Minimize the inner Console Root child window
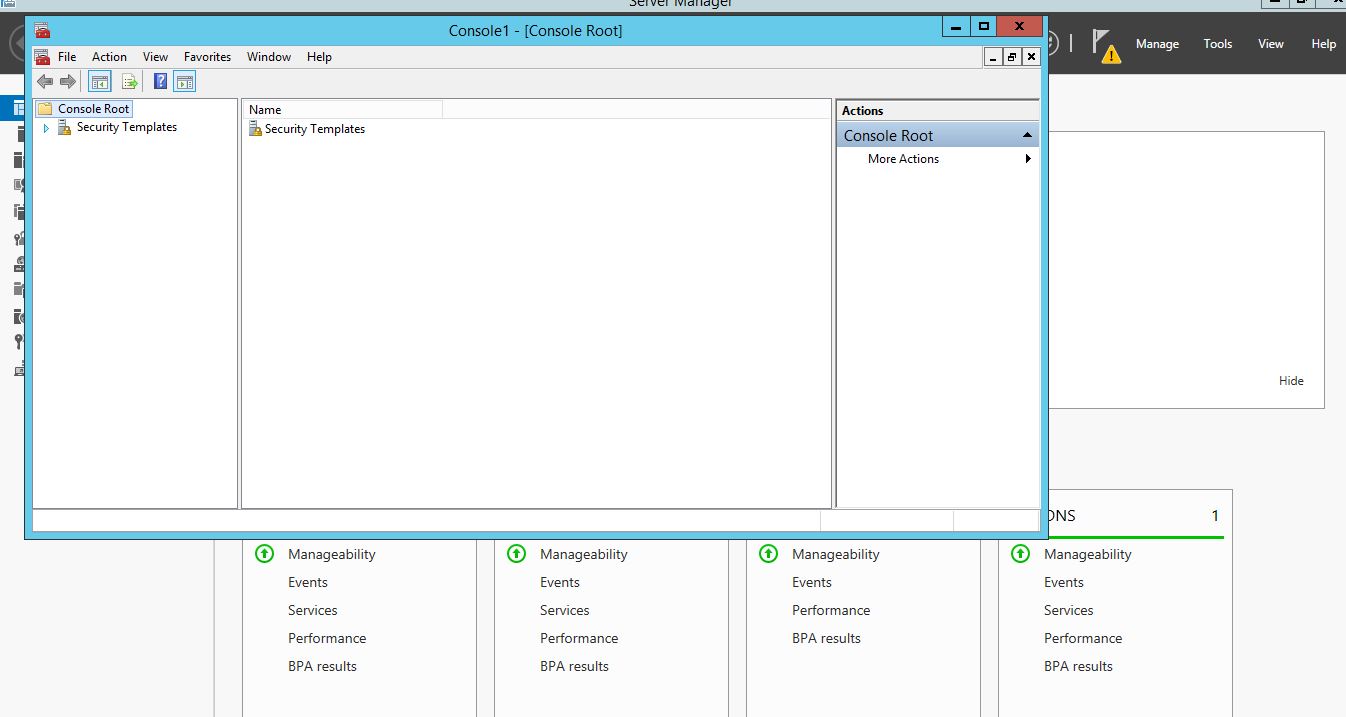The width and height of the screenshot is (1346, 717). (x=993, y=57)
